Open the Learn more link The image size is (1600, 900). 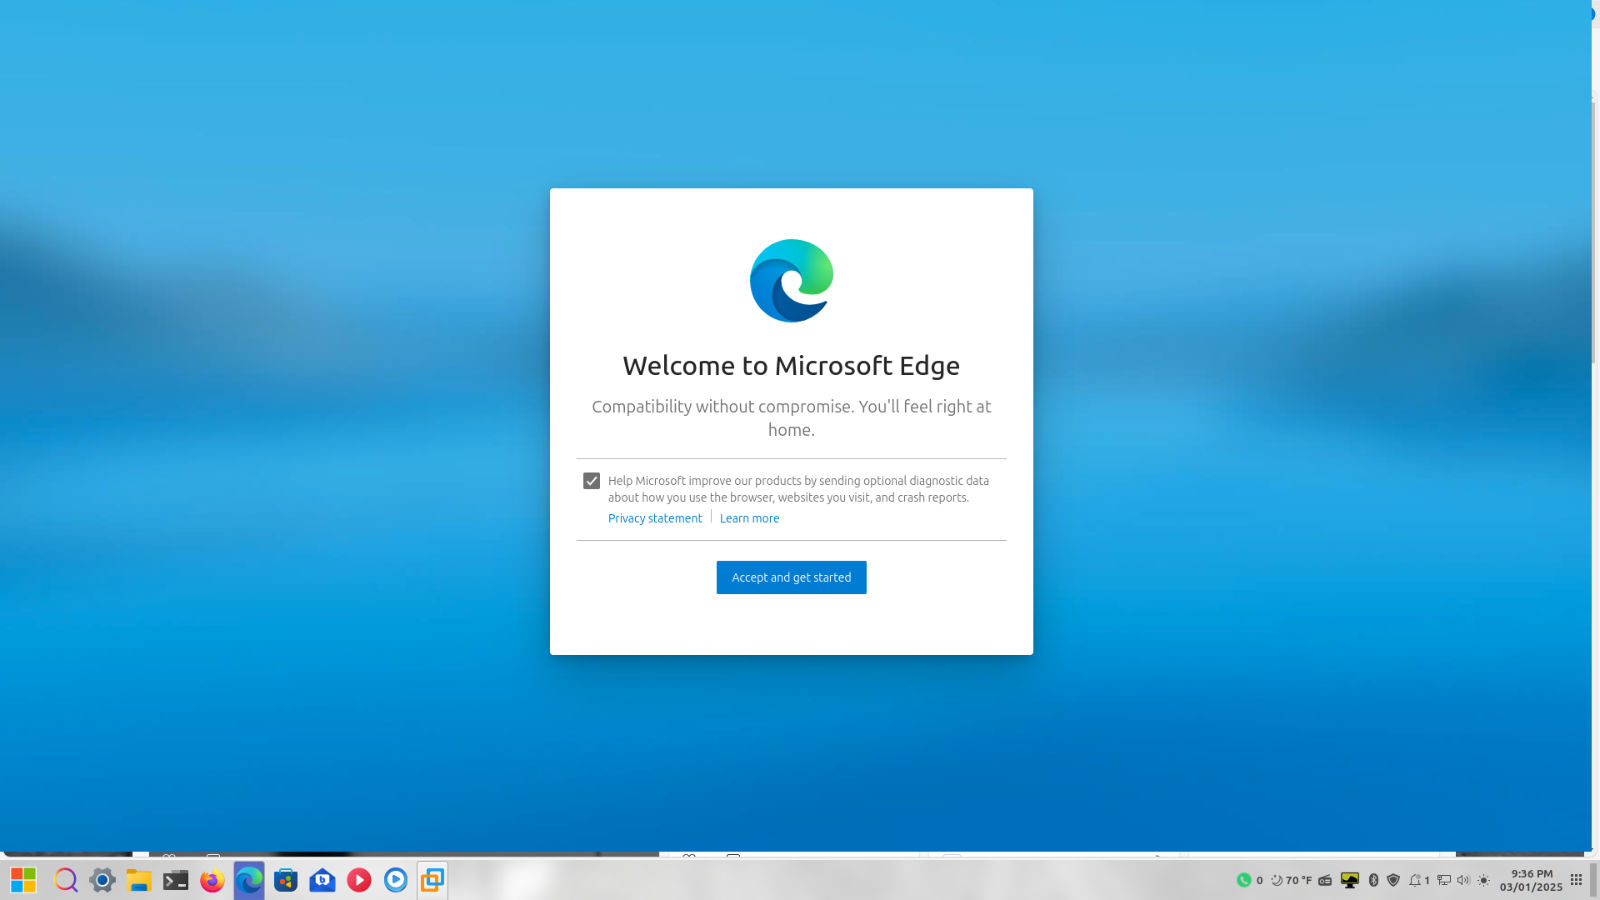click(x=749, y=518)
